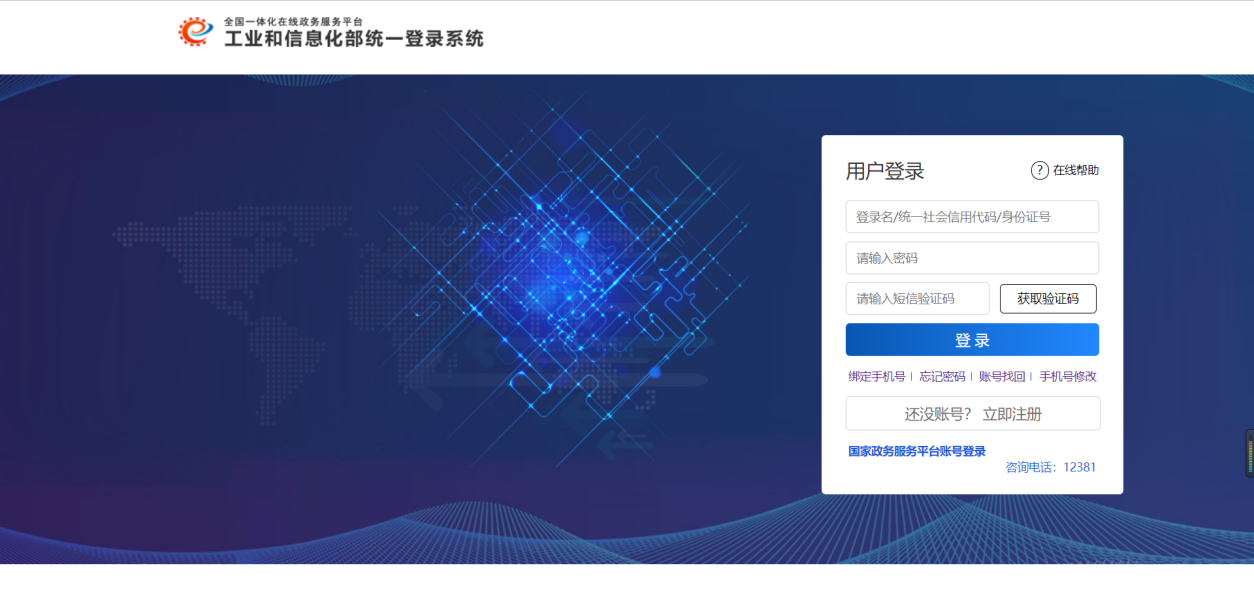Click 国家政务服务平台账号登录 login option
Viewport: 1254px width, 589px height.
[915, 450]
